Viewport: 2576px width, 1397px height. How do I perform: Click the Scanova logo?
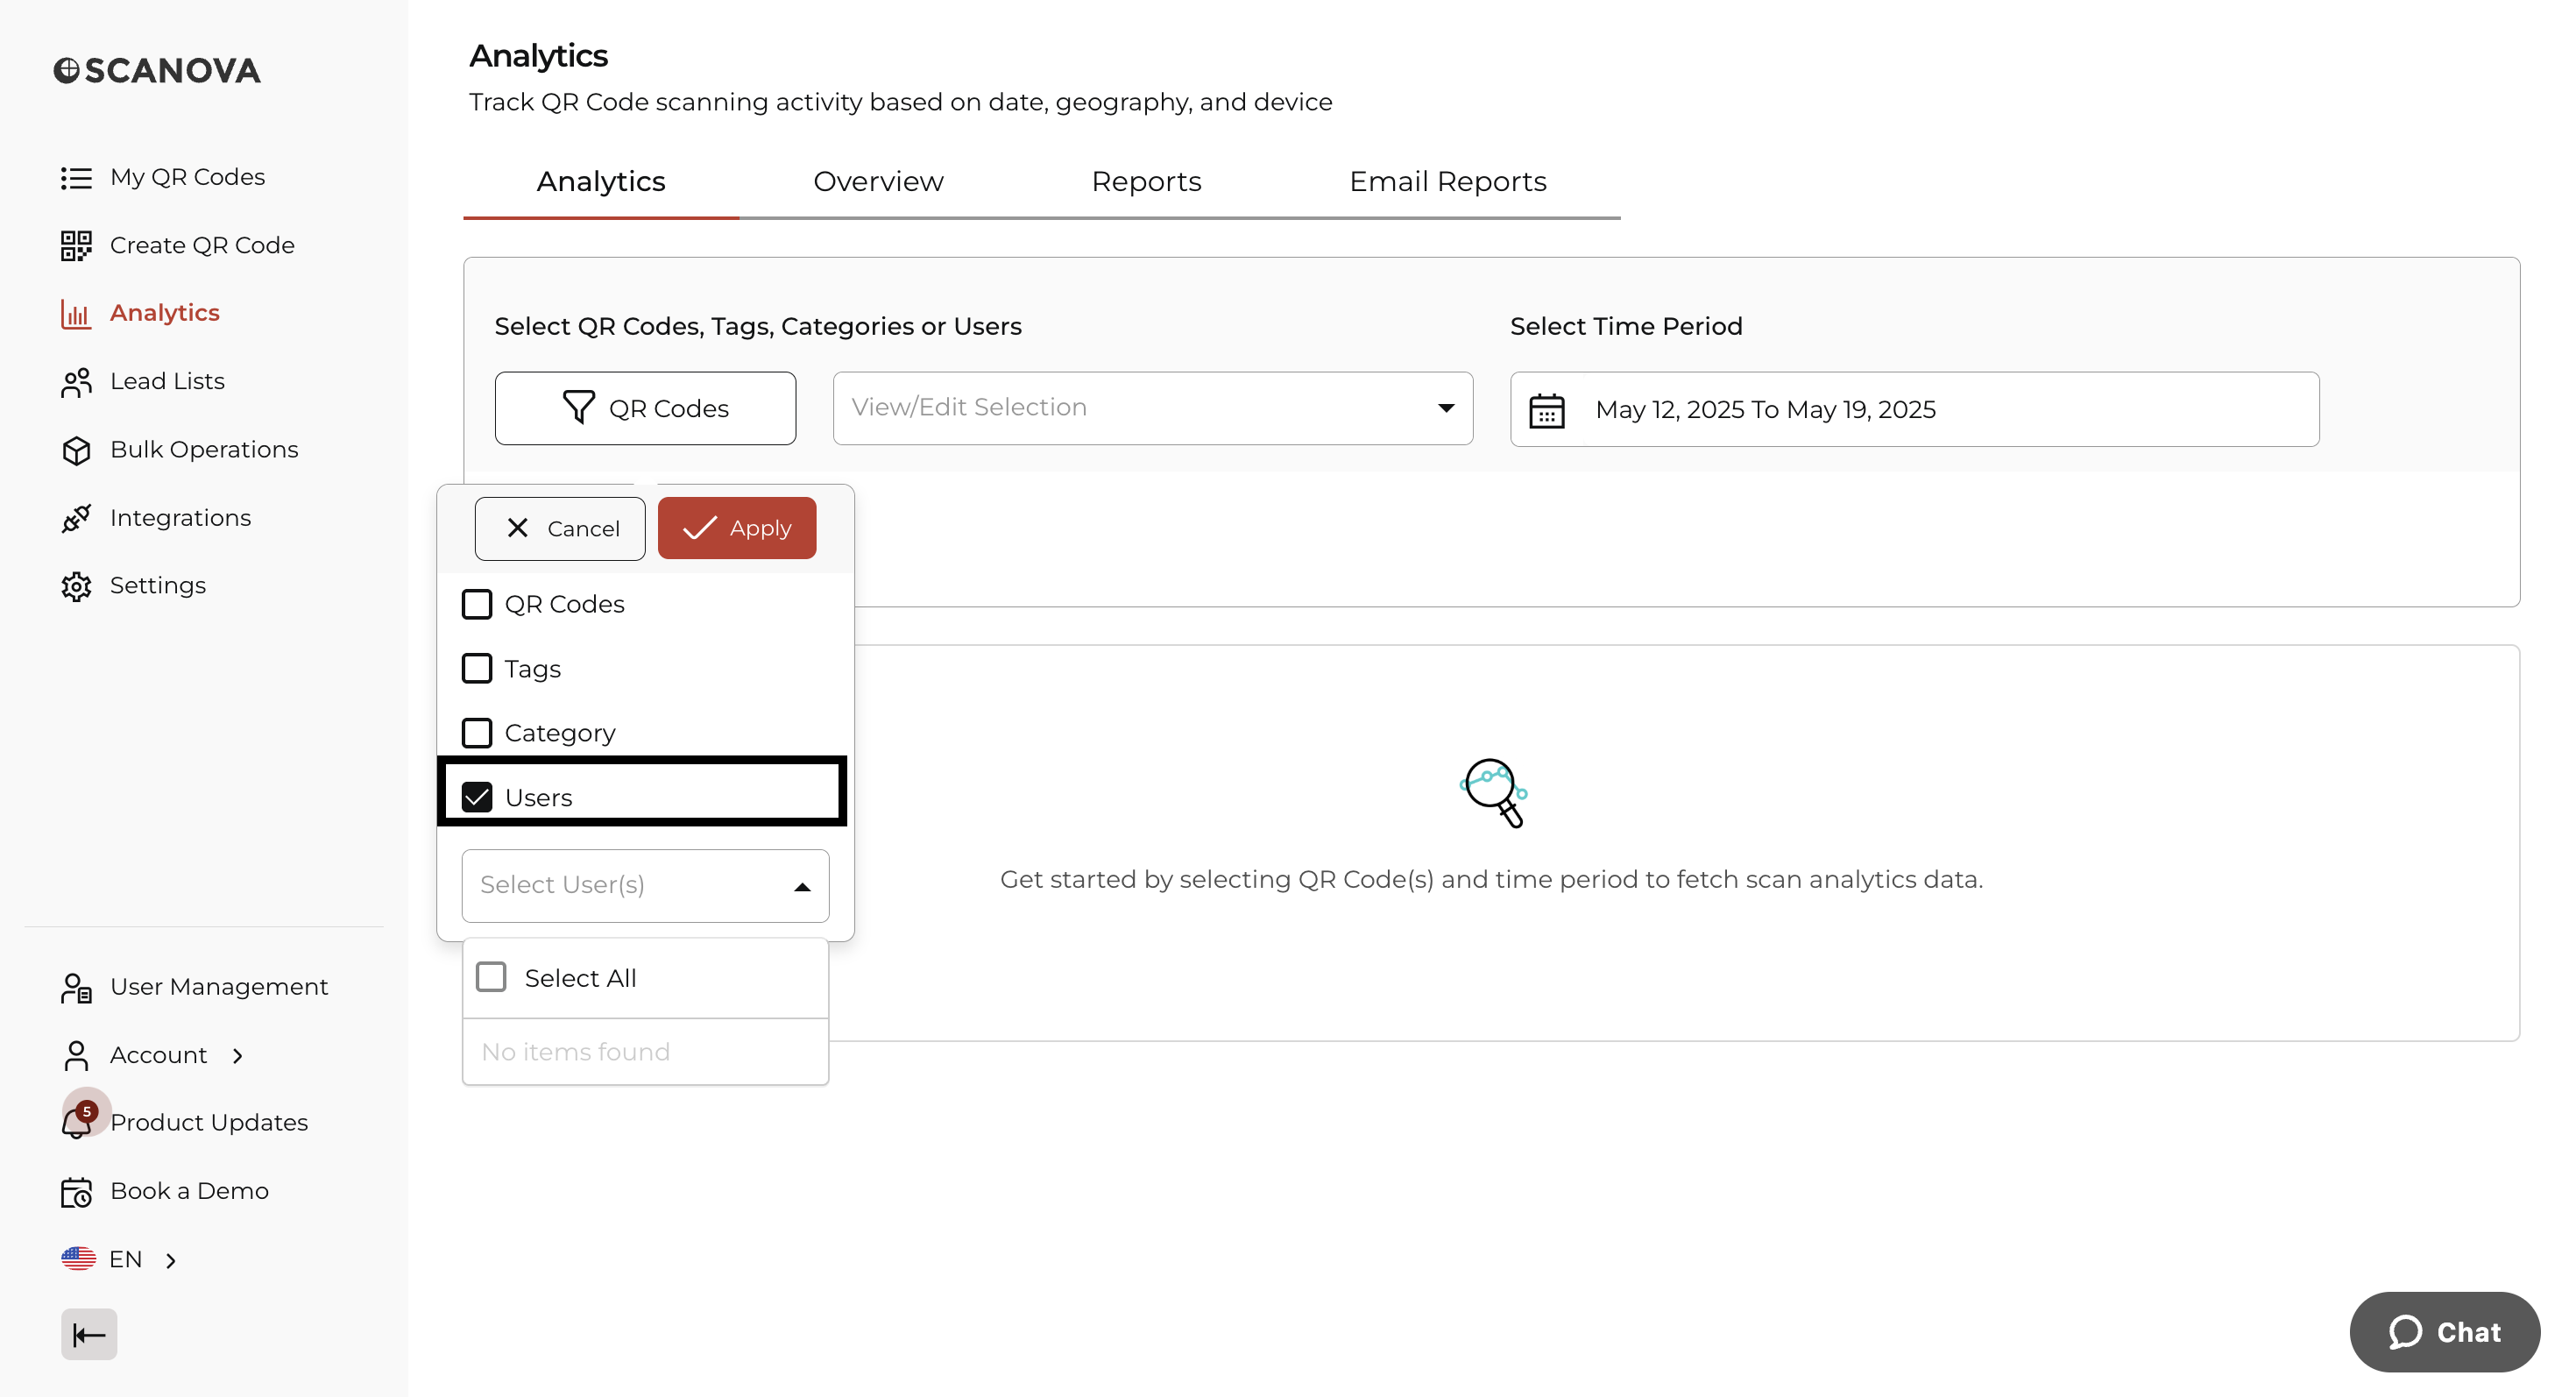pos(157,71)
